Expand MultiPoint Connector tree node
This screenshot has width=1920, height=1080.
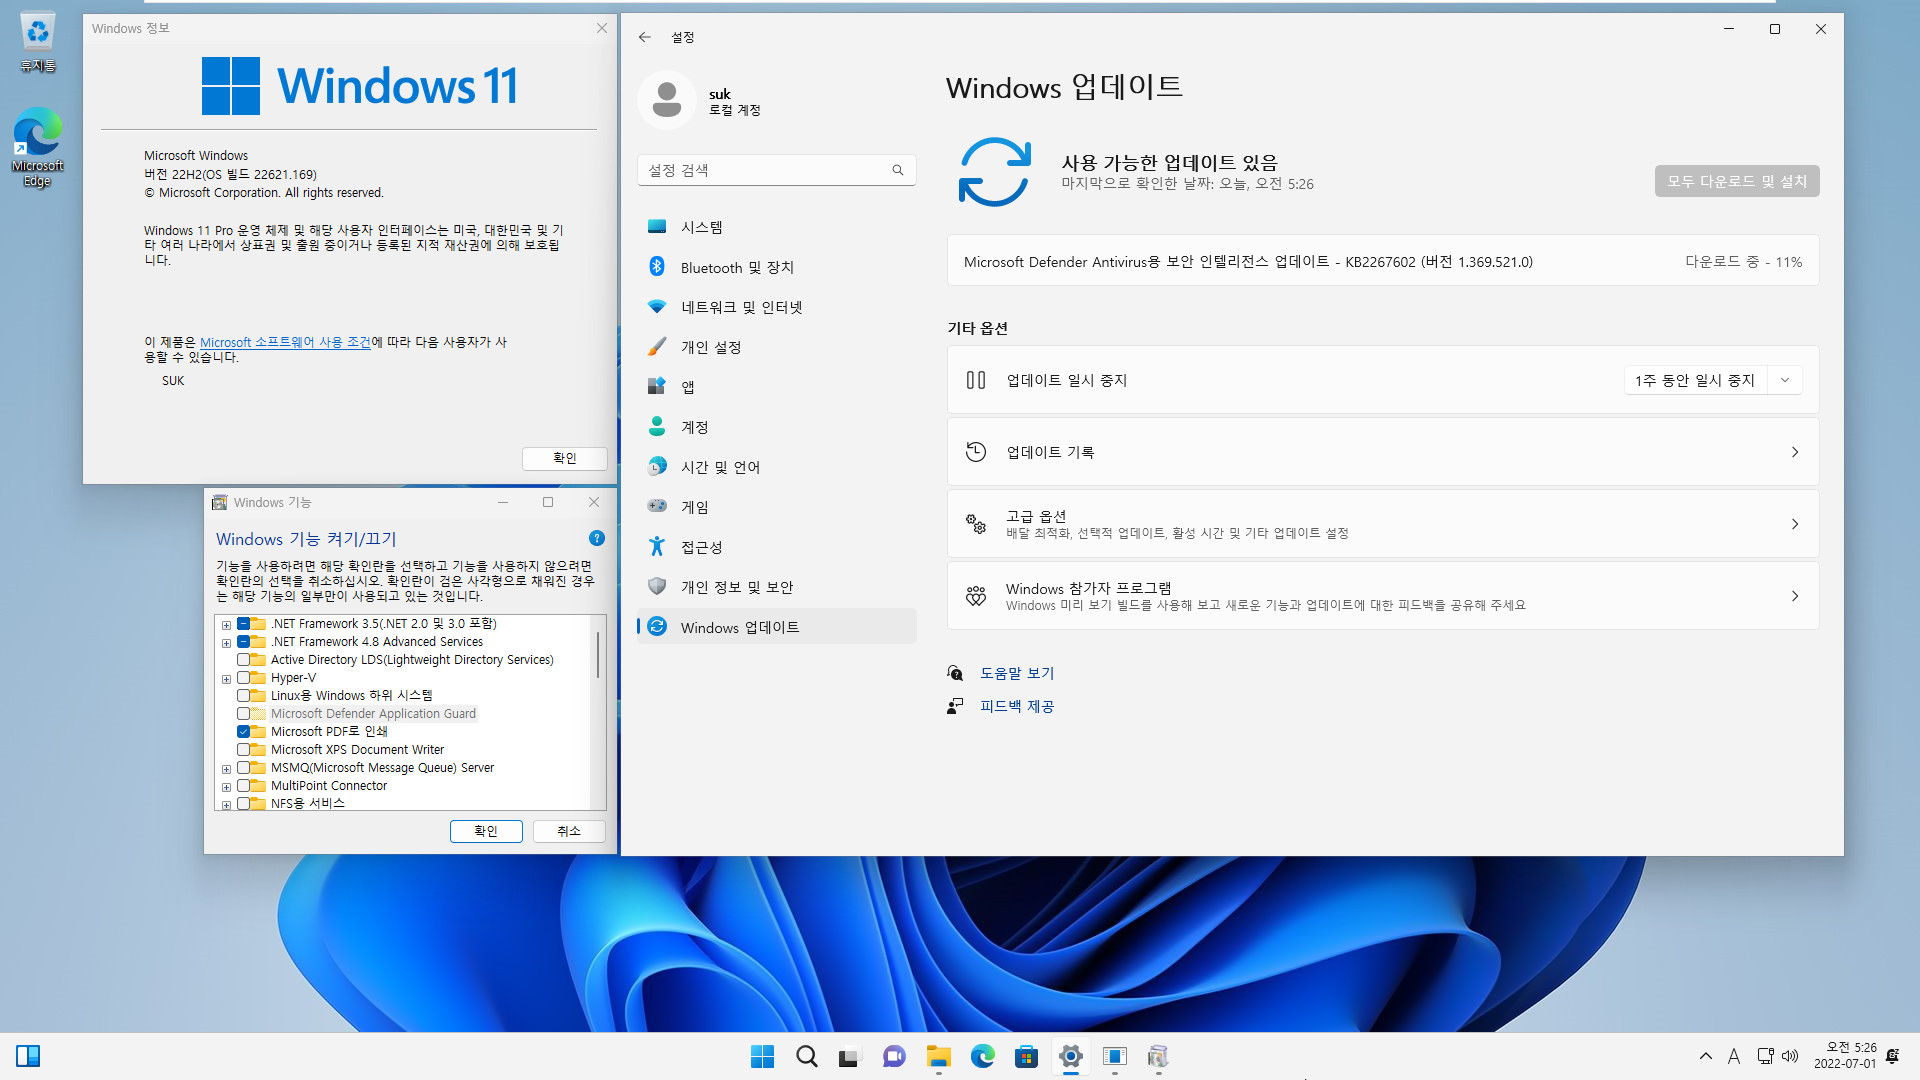click(226, 787)
